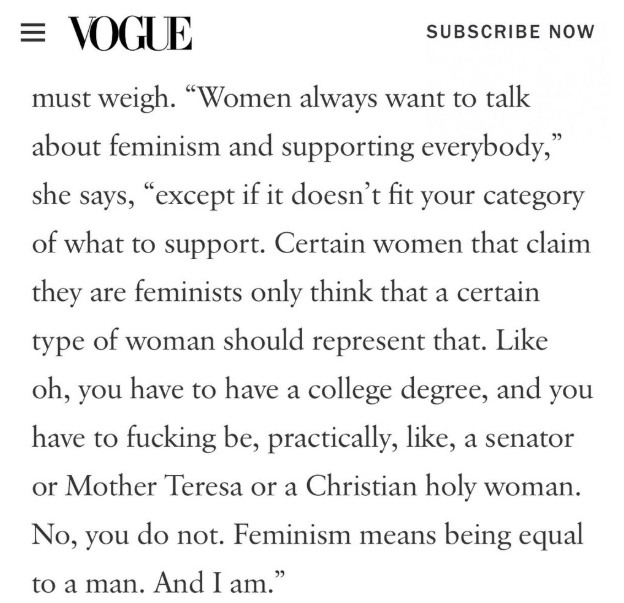Click the word "feminists" in the article
624x603 pixels.
point(188,292)
